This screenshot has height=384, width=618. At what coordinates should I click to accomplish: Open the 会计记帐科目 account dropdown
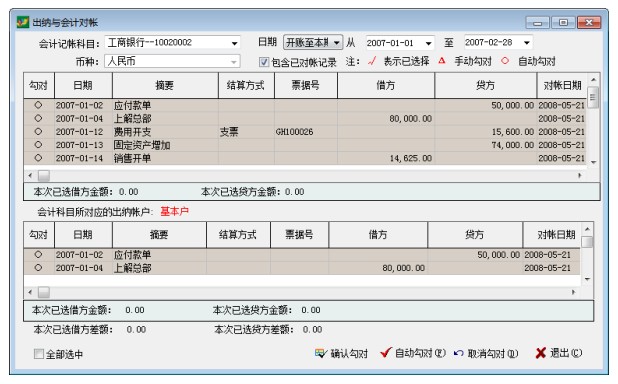coord(234,43)
